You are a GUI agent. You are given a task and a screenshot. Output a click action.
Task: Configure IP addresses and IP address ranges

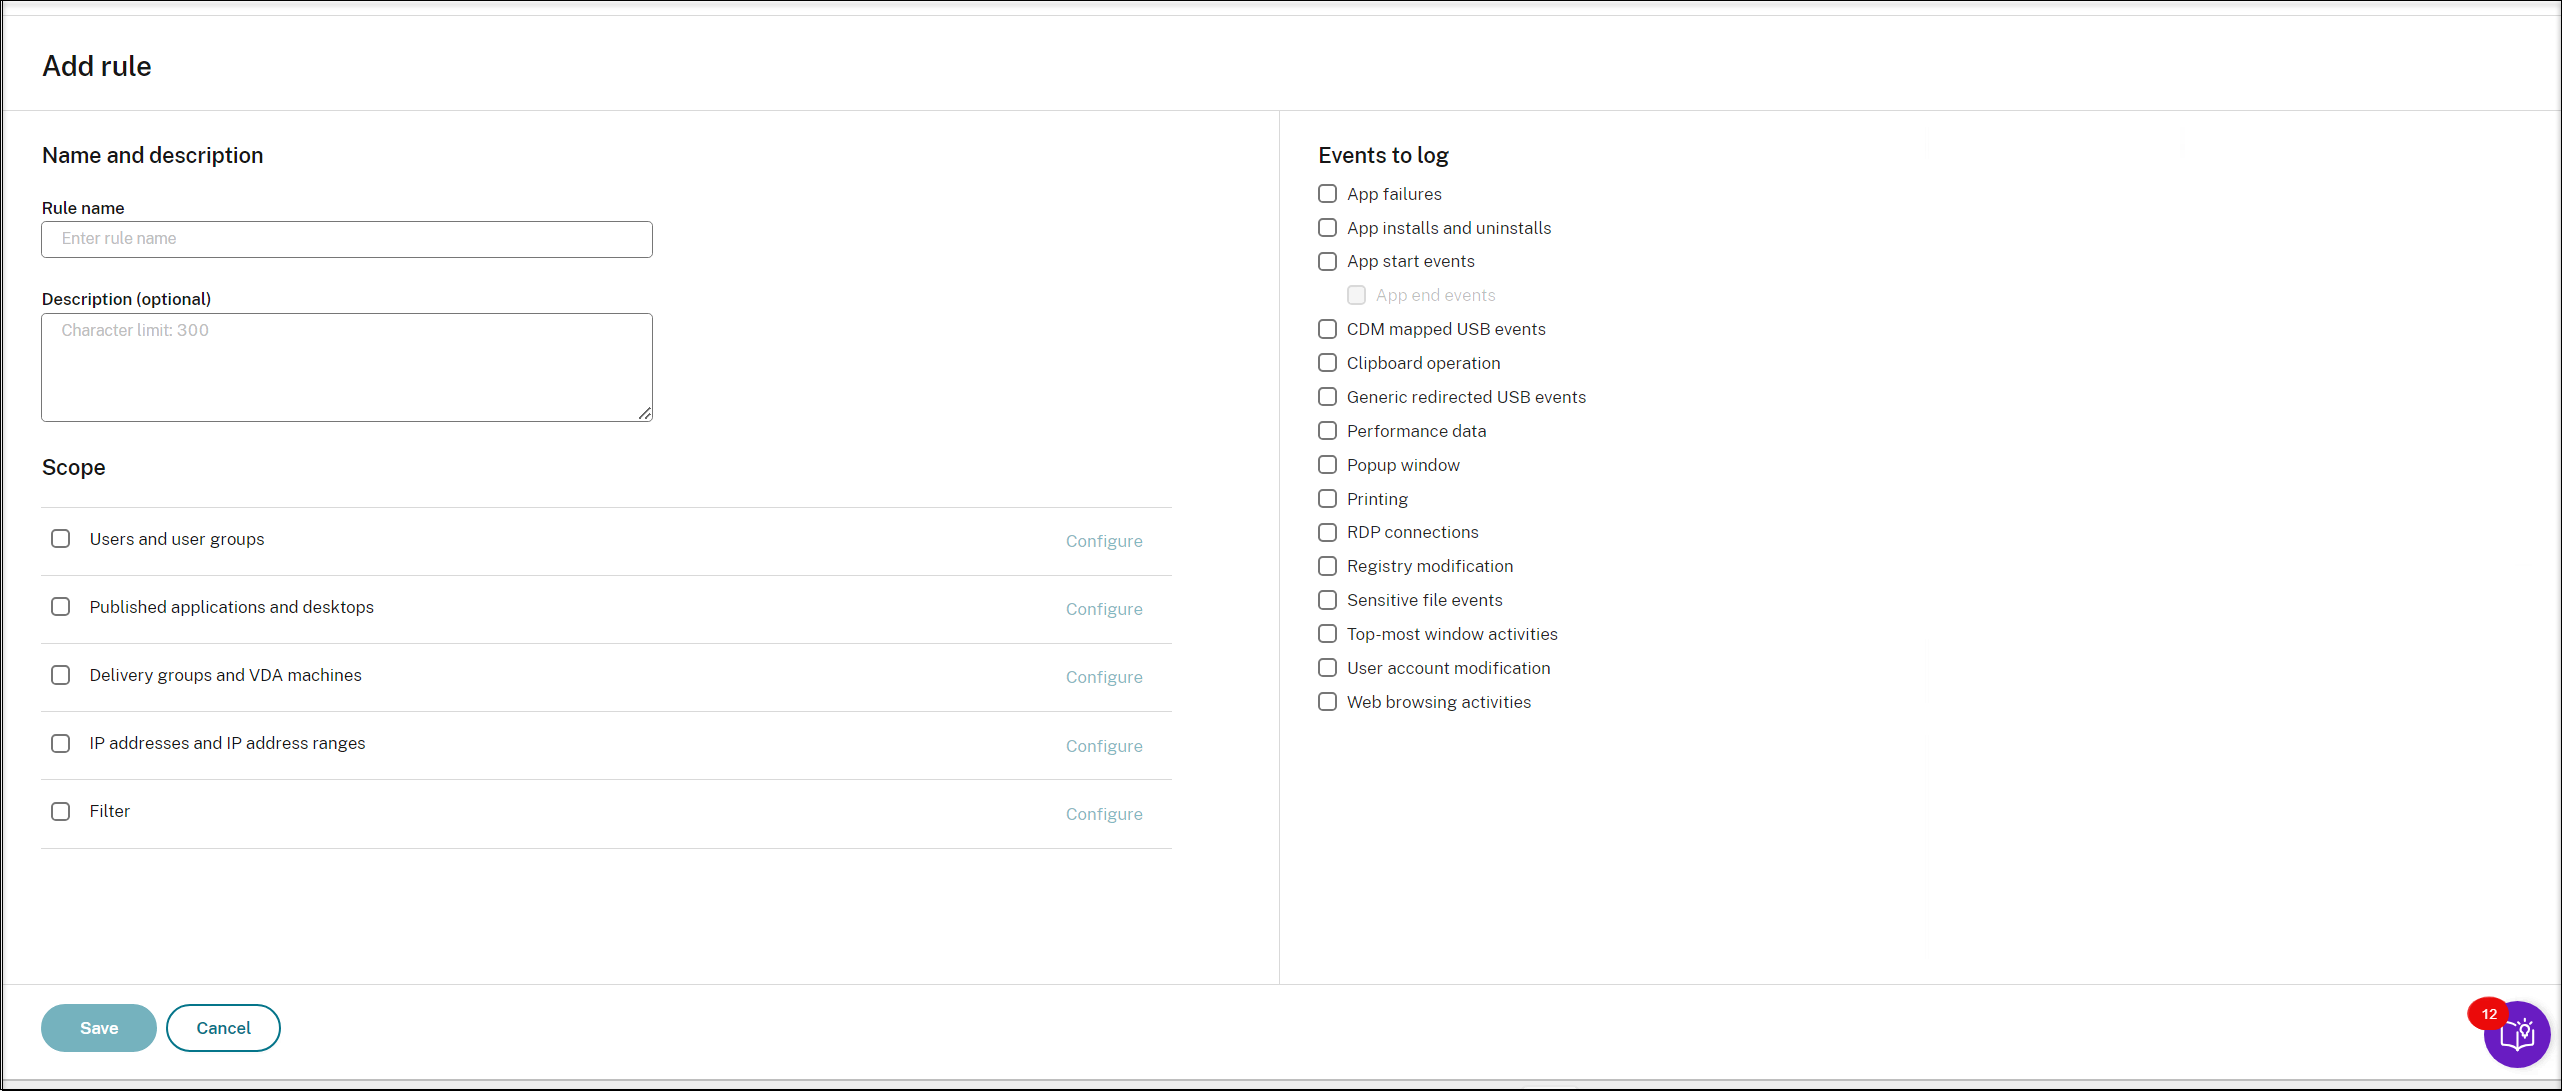(1105, 745)
